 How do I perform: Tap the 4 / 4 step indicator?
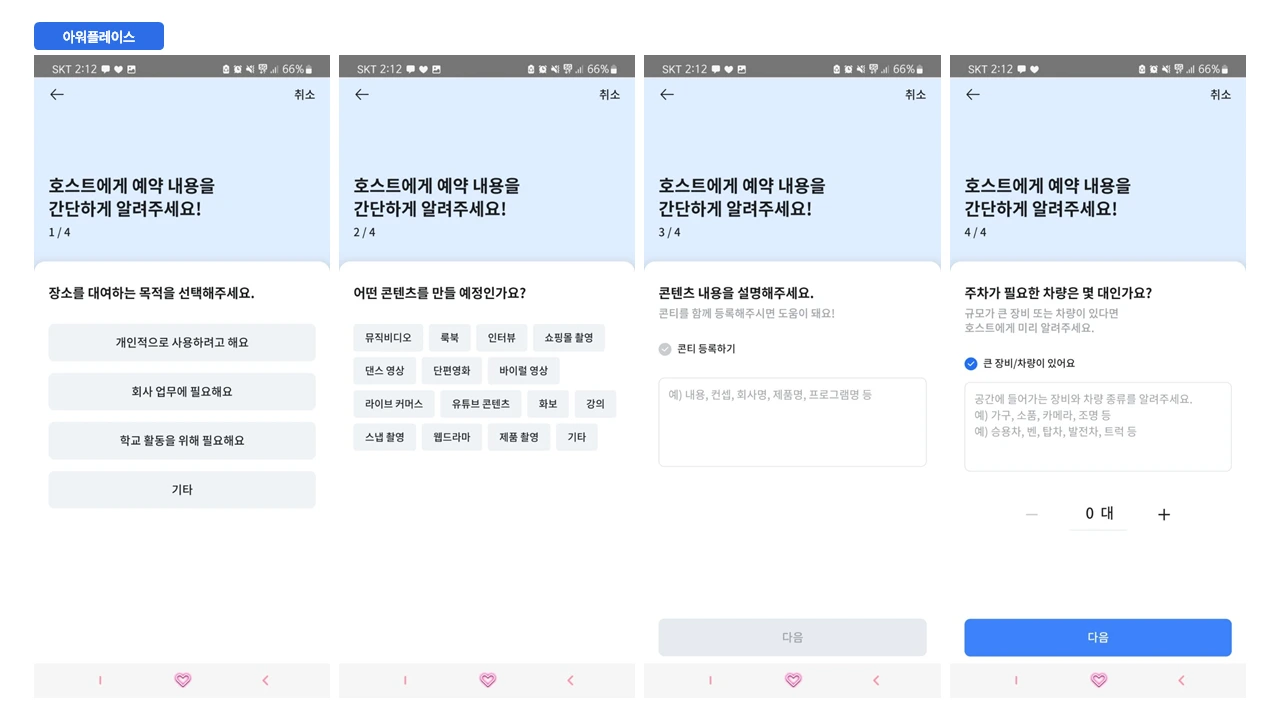(975, 232)
